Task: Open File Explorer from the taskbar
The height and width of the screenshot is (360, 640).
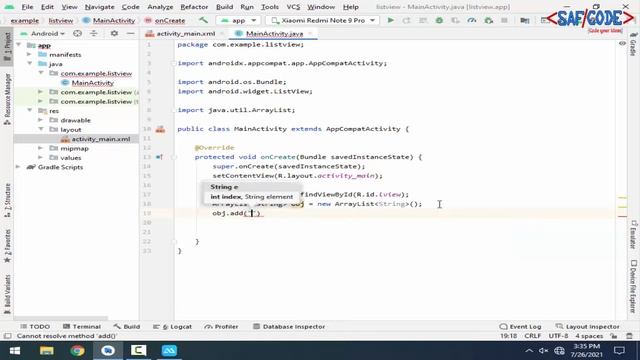Action: coord(47,351)
